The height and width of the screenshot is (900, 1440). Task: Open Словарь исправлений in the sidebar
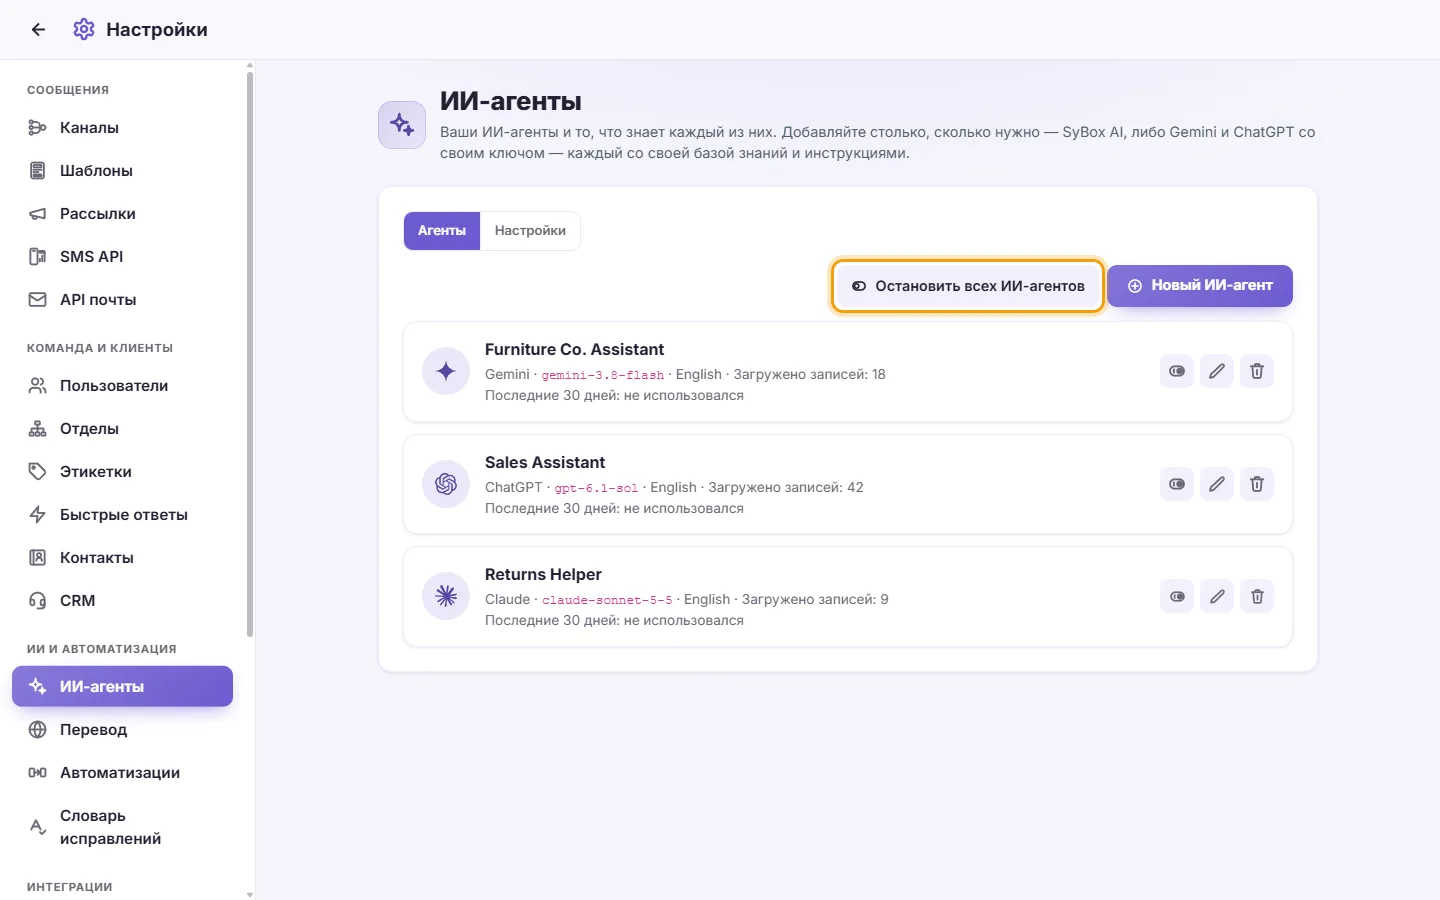(122, 827)
